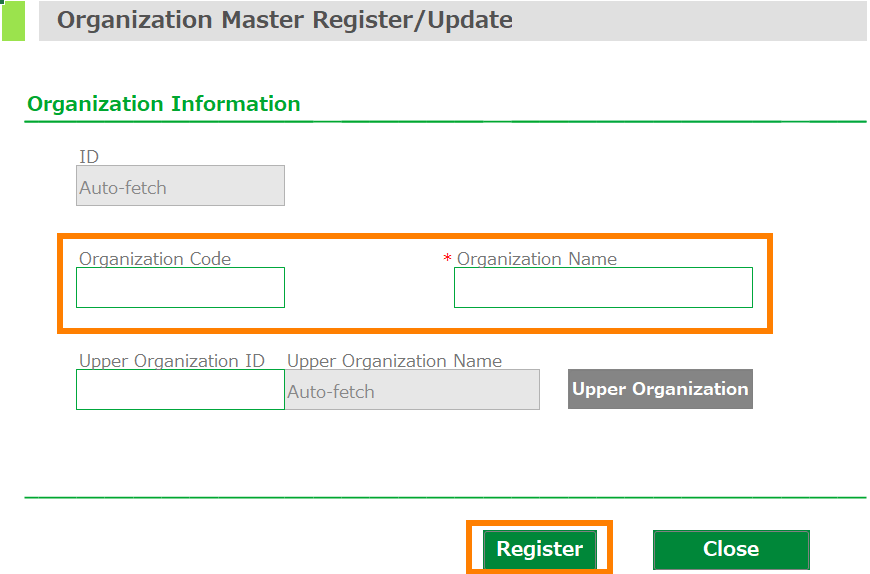This screenshot has height=574, width=870.
Task: Click the red required asterisk marker
Action: click(448, 260)
